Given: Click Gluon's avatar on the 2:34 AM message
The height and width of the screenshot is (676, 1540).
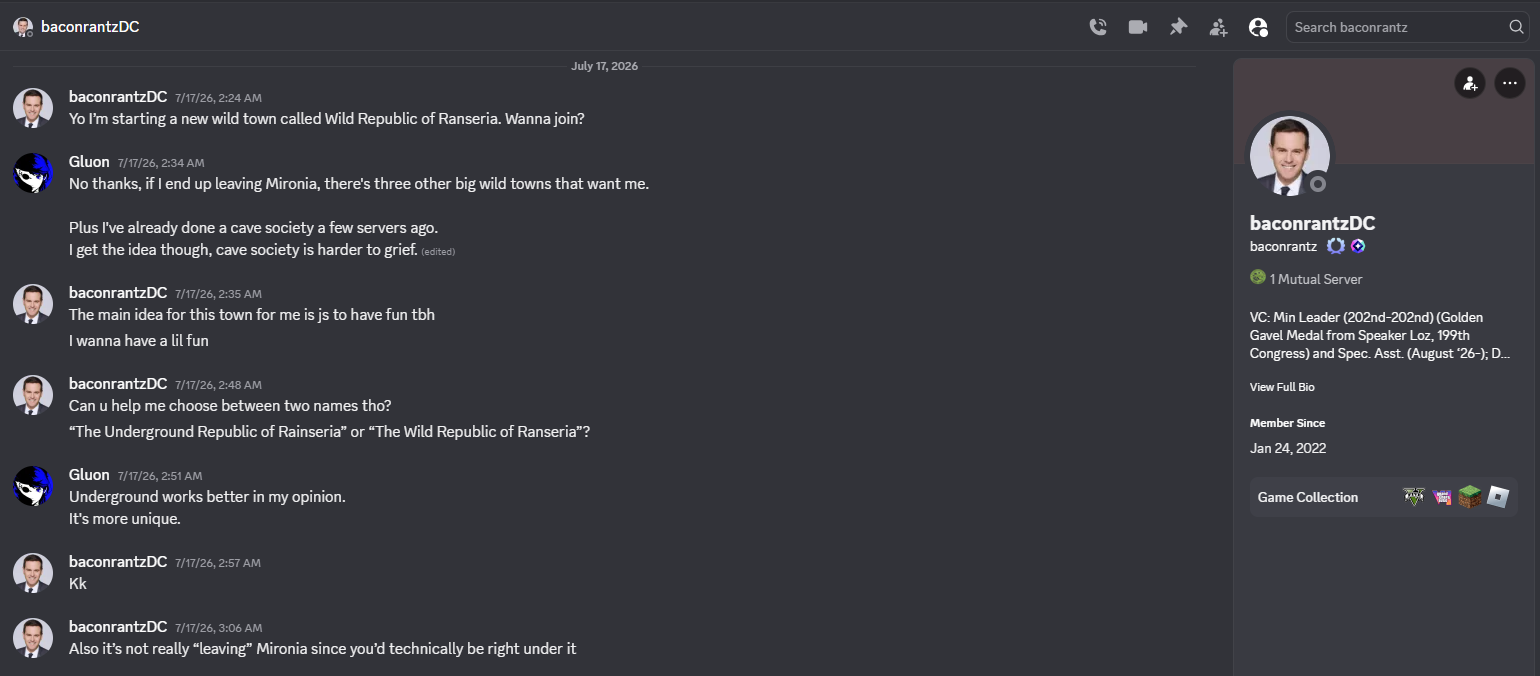Looking at the screenshot, I should tap(33, 173).
